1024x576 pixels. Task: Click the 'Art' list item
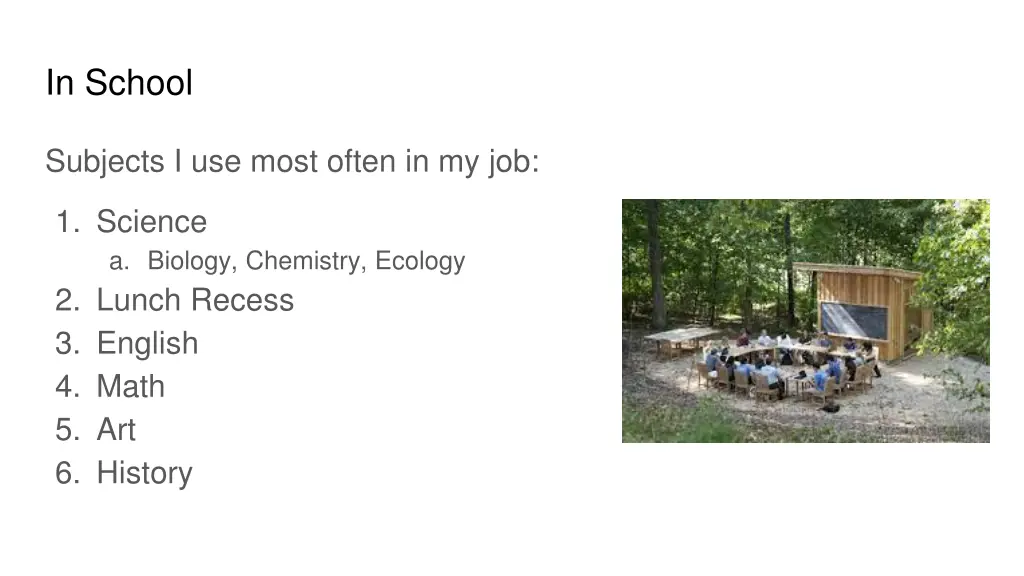[x=116, y=430]
